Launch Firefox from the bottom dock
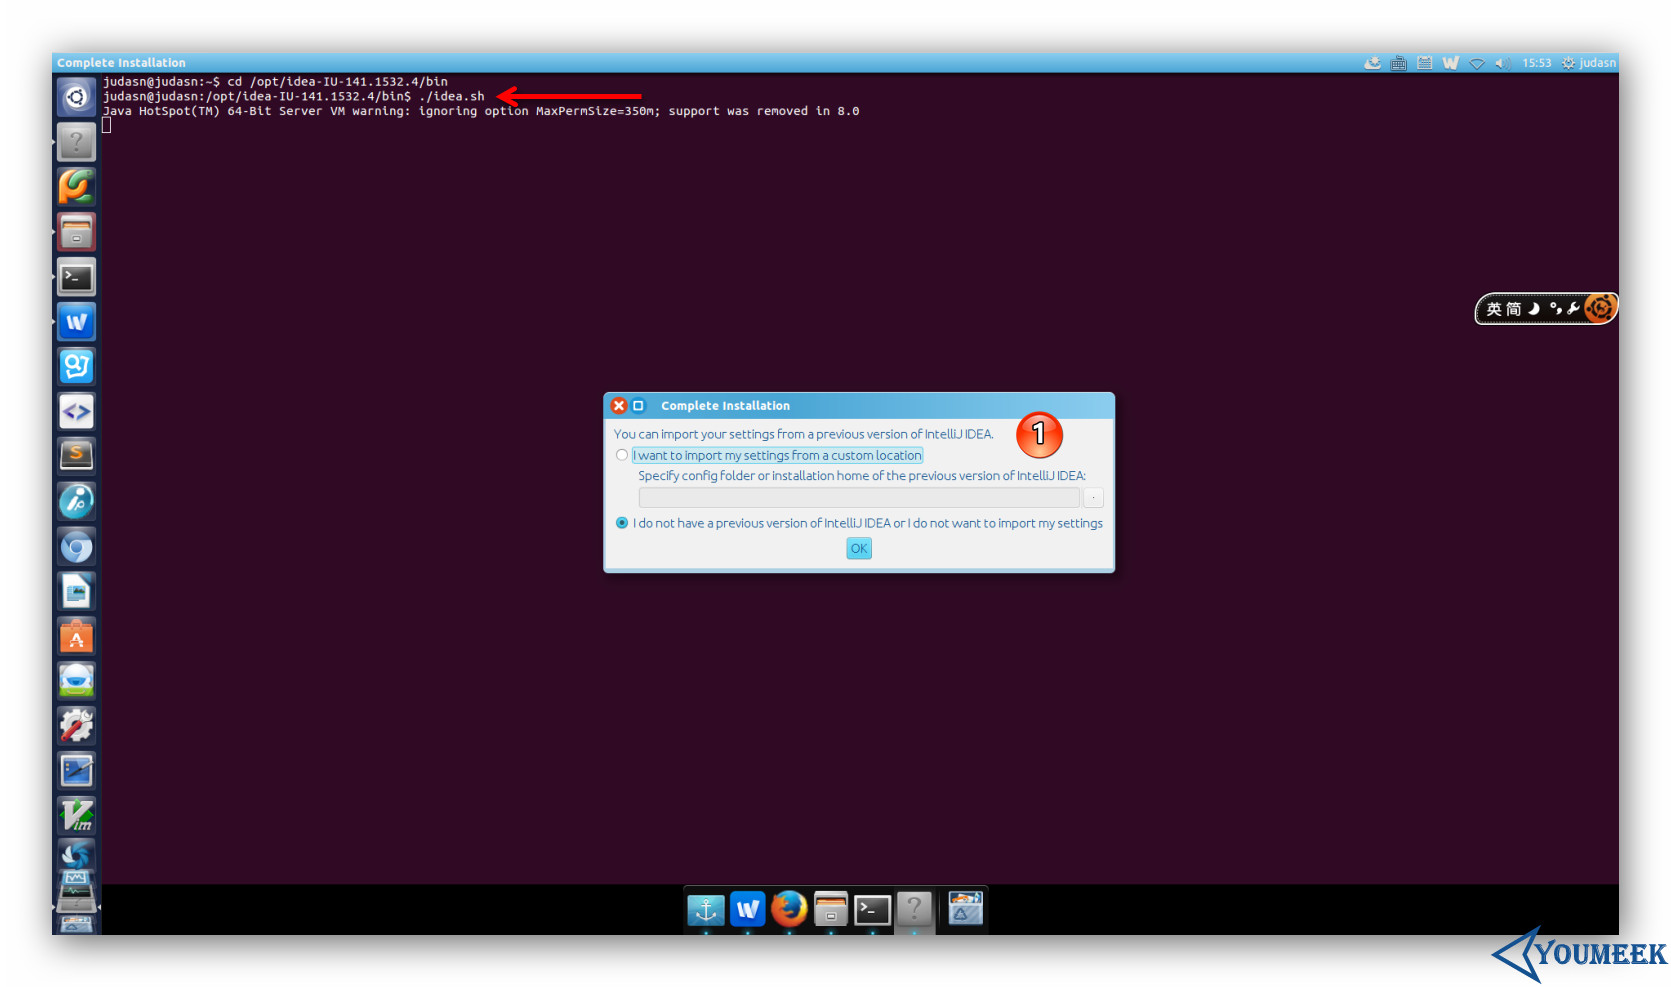The height and width of the screenshot is (987, 1671). (x=789, y=909)
